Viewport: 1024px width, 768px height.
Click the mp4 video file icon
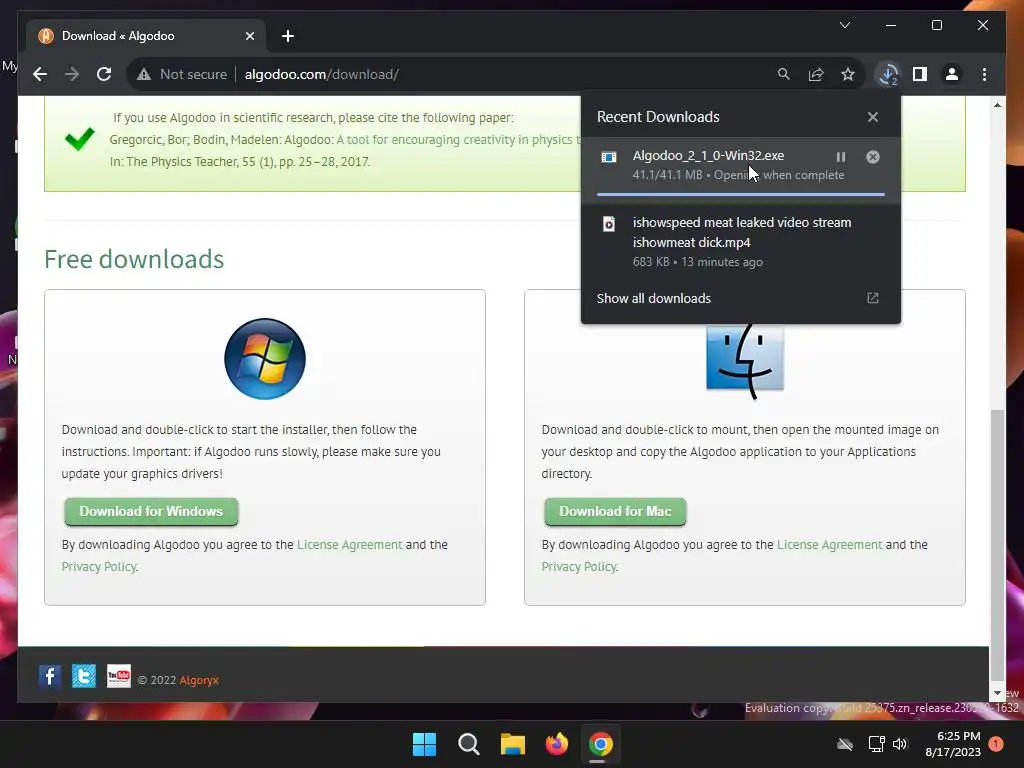(609, 224)
